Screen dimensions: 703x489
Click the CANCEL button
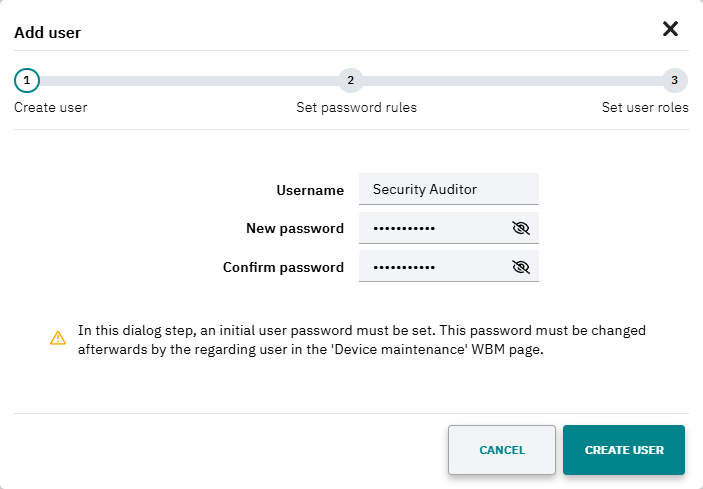502,450
